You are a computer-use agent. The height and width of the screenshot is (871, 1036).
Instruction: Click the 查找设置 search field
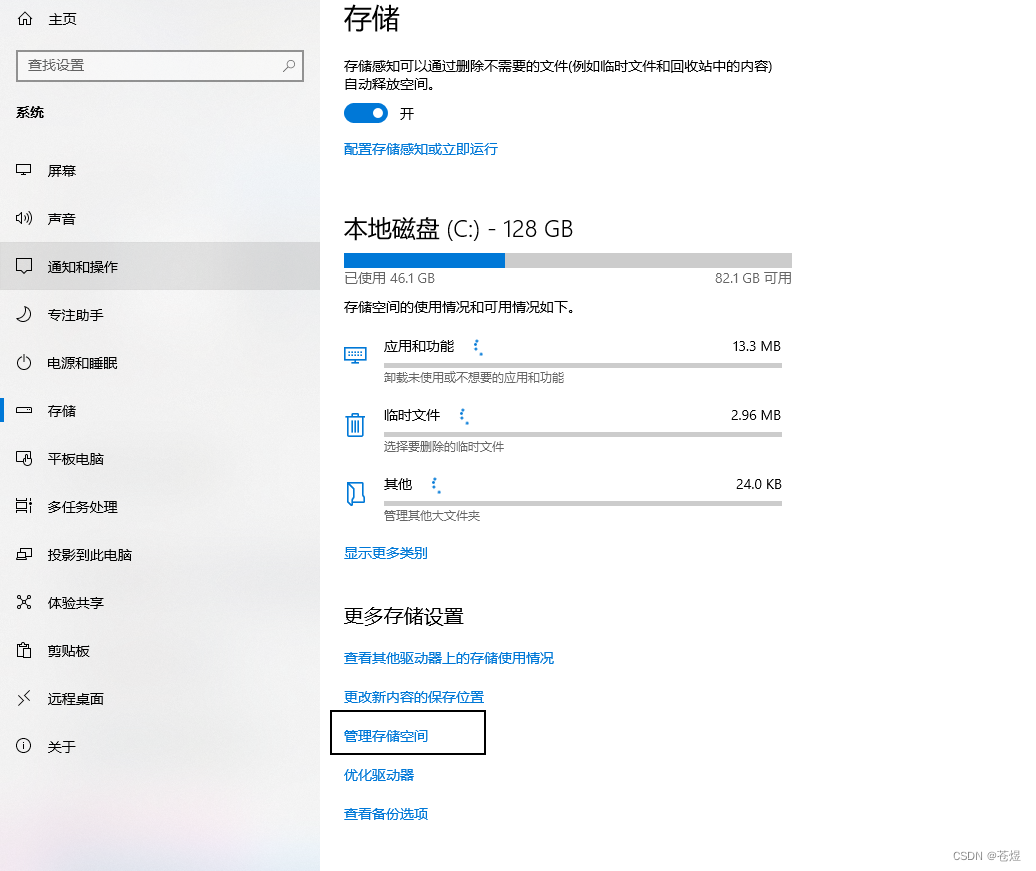point(160,65)
